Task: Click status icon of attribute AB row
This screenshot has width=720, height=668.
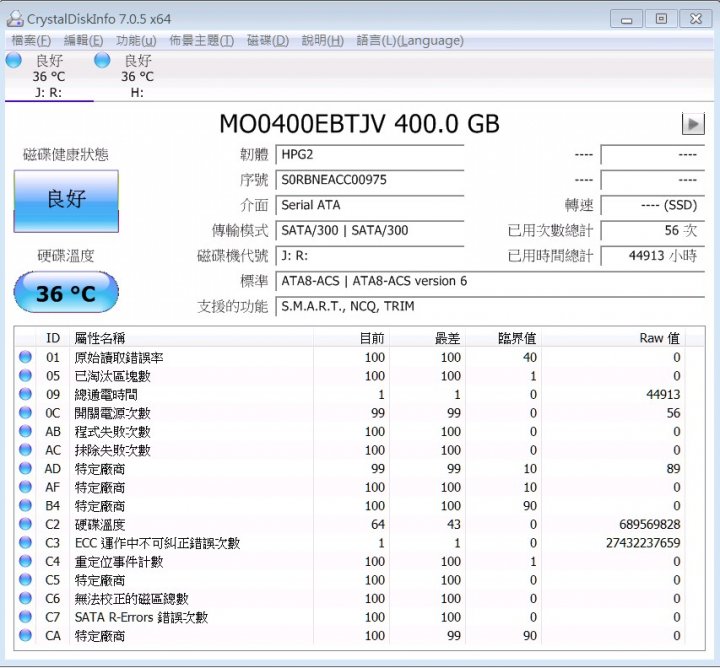Action: coord(25,432)
